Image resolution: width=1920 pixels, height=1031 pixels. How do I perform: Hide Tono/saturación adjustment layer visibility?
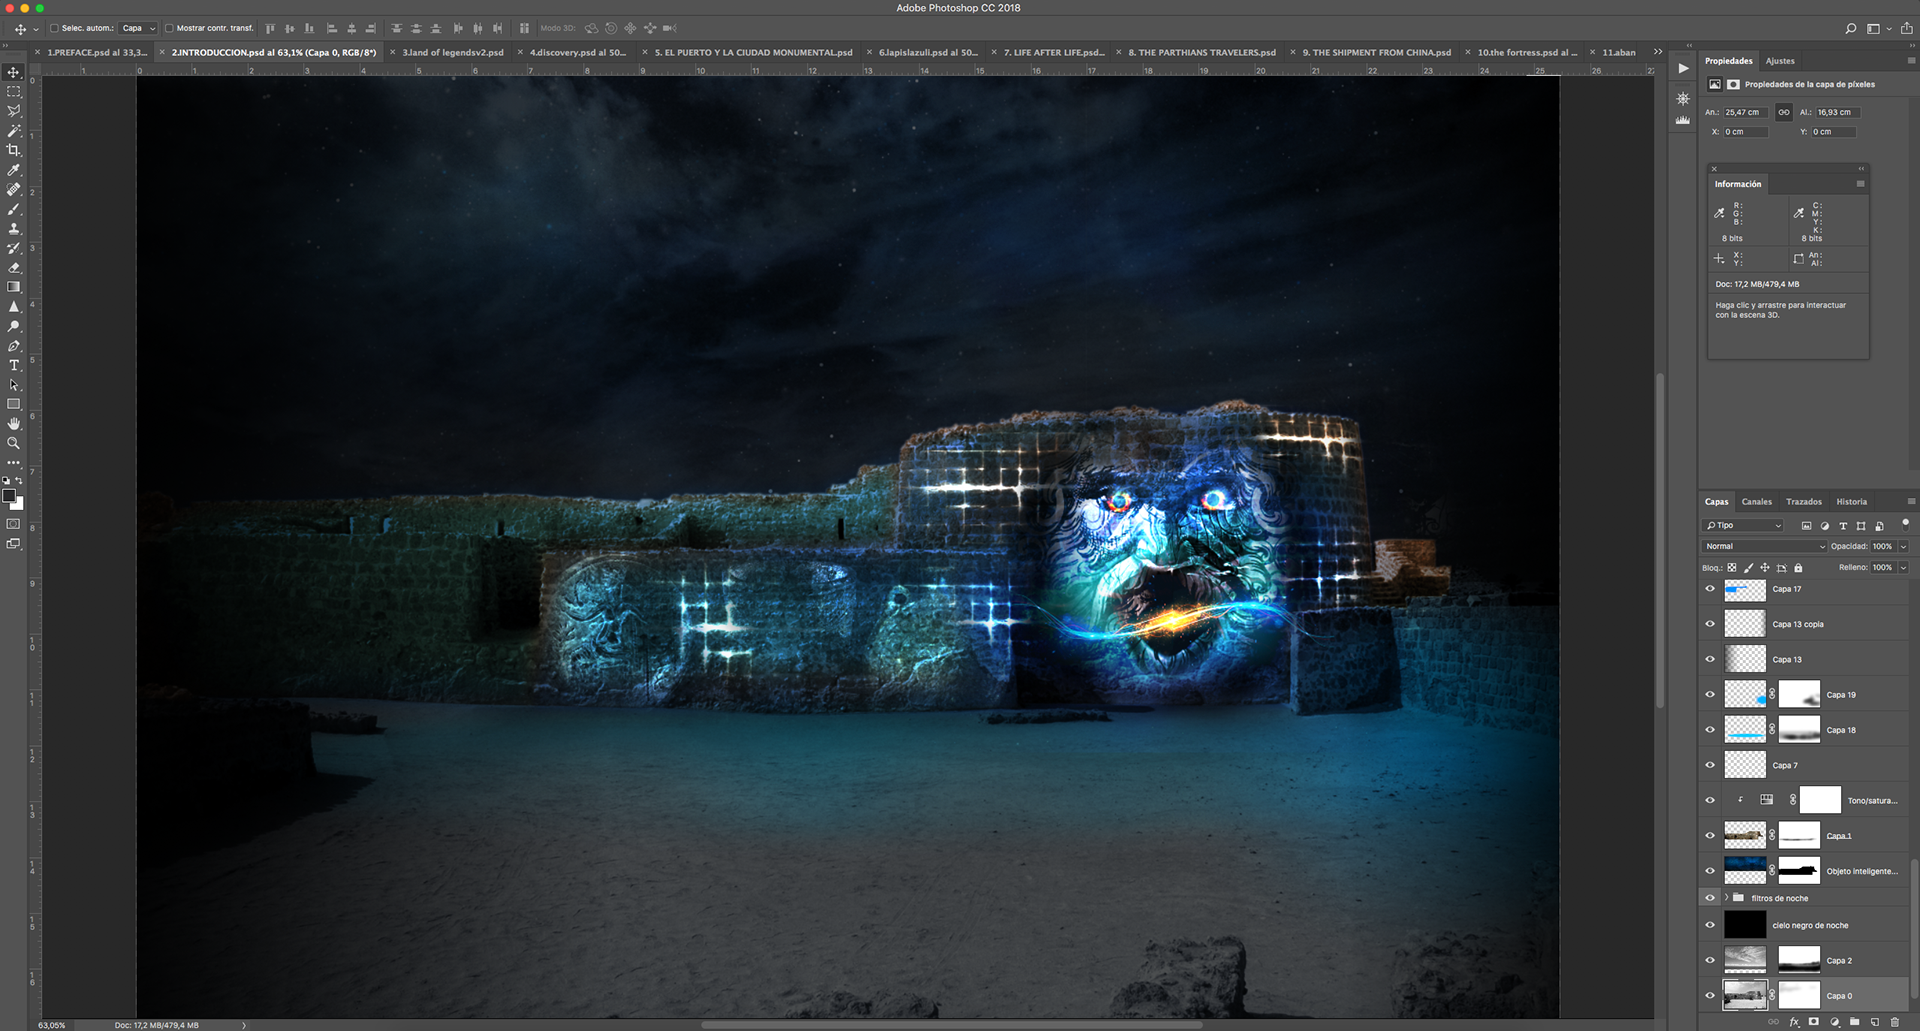(x=1710, y=800)
